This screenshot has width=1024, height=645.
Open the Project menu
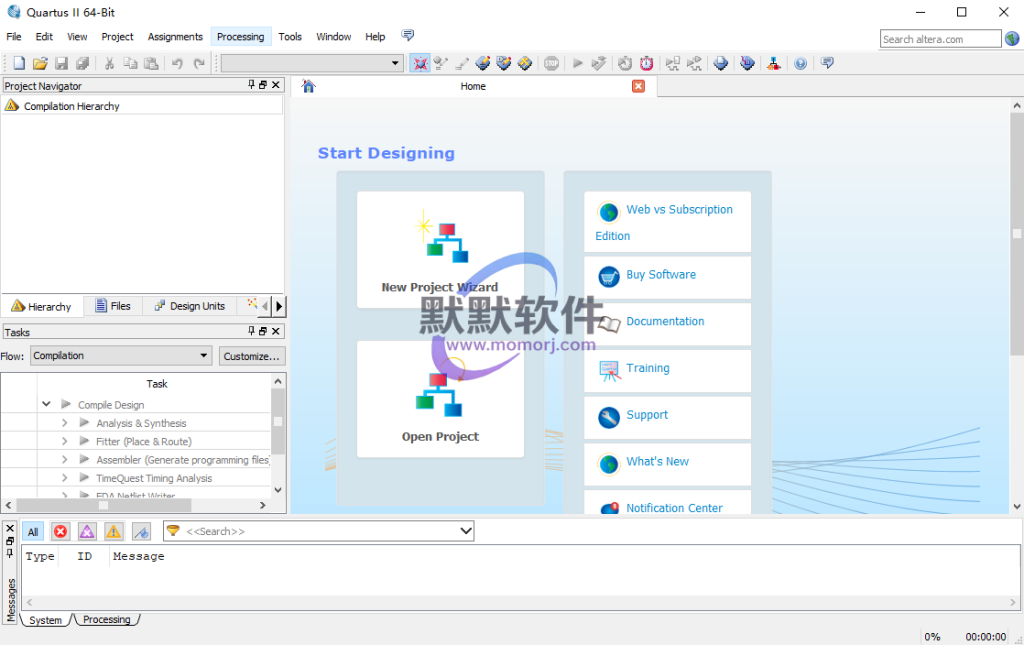pos(118,37)
